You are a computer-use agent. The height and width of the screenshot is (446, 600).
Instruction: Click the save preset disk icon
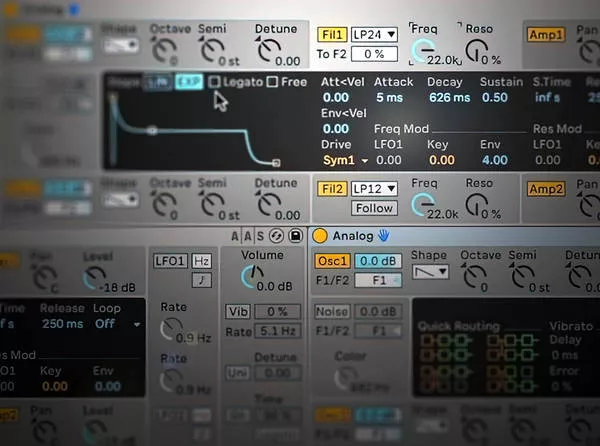tap(295, 236)
